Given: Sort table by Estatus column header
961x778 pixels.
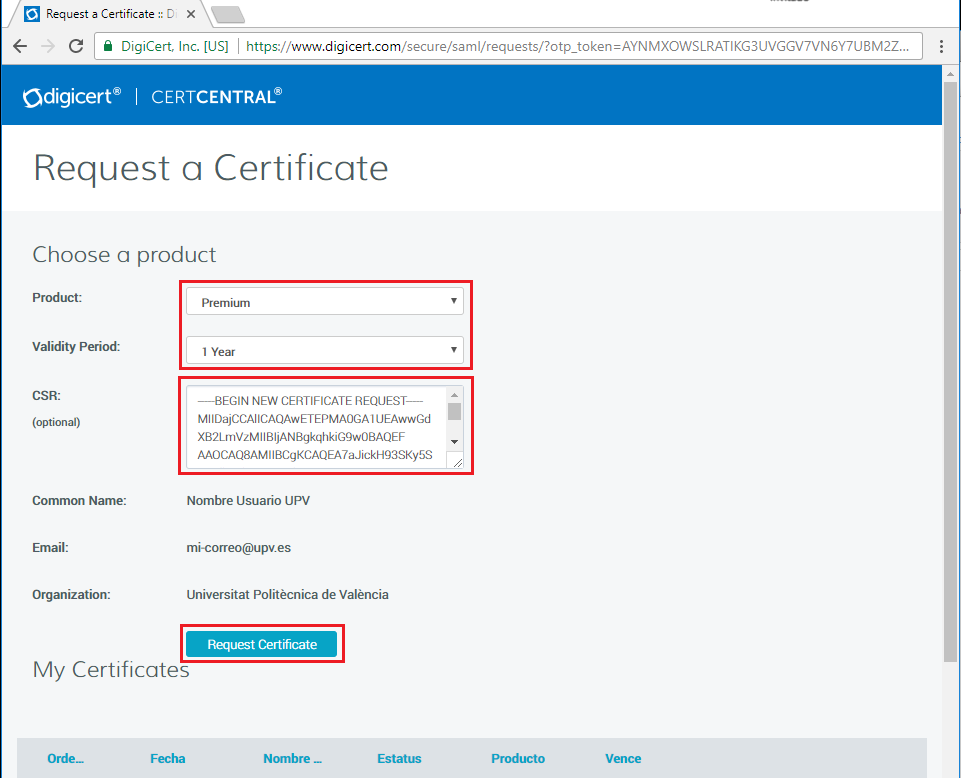Looking at the screenshot, I should [399, 759].
